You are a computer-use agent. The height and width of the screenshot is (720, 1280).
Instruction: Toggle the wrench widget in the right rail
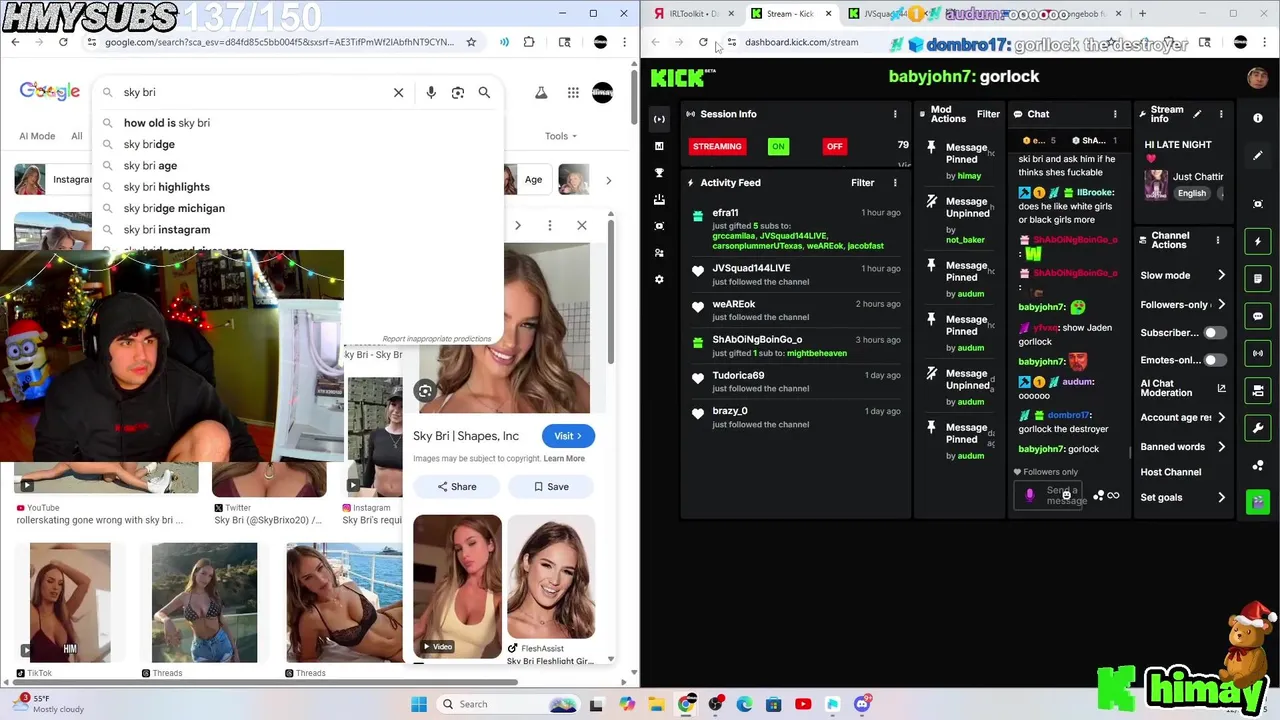pos(1258,428)
